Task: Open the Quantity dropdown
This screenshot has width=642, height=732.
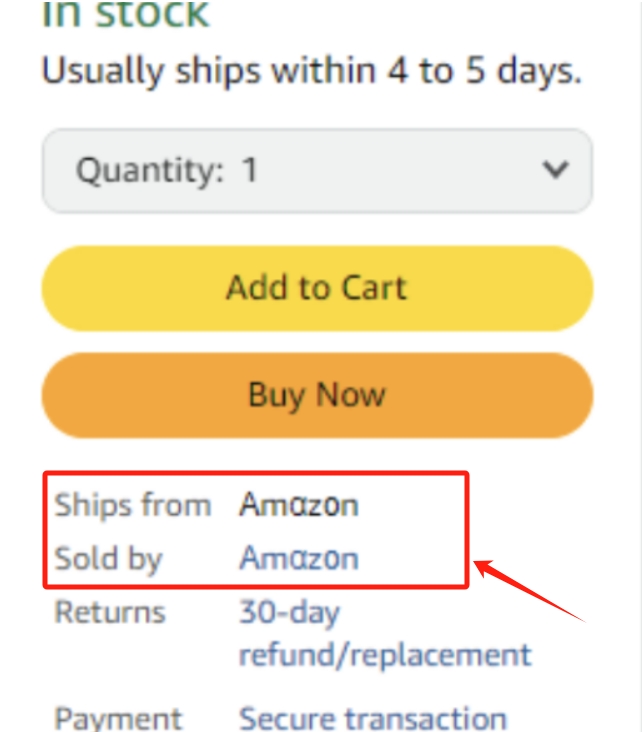Action: click(x=317, y=171)
